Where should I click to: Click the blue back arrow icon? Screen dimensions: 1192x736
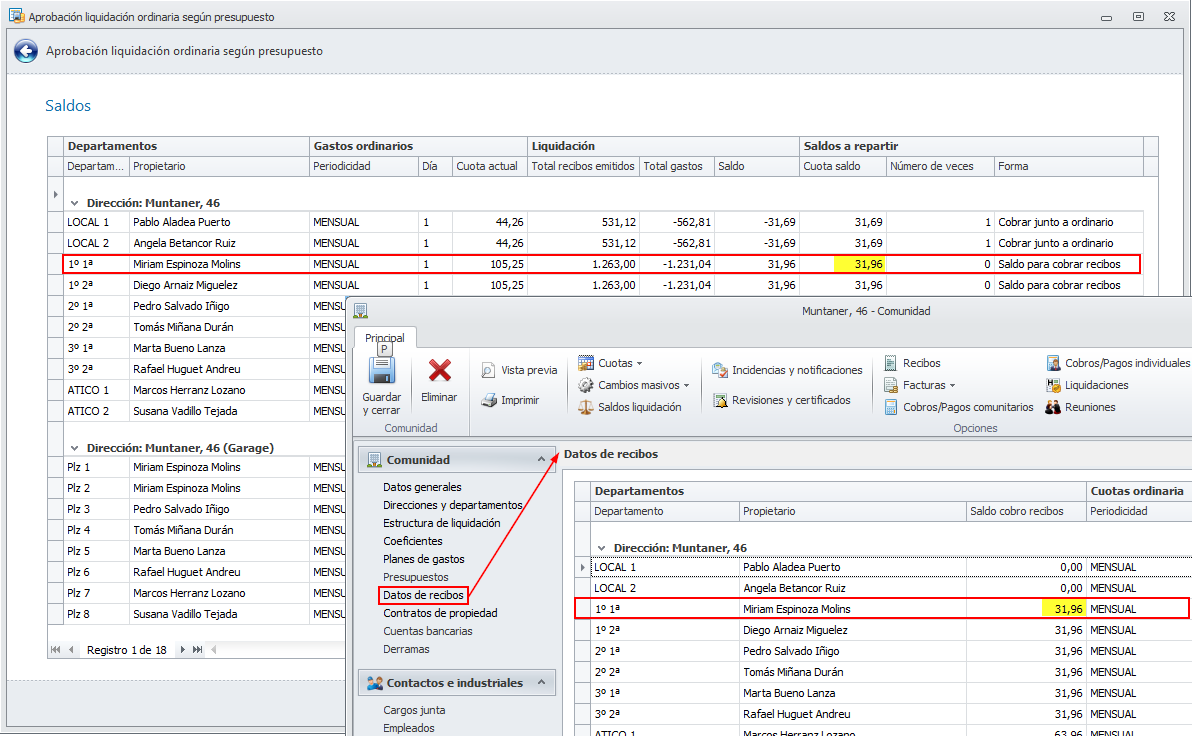click(26, 51)
